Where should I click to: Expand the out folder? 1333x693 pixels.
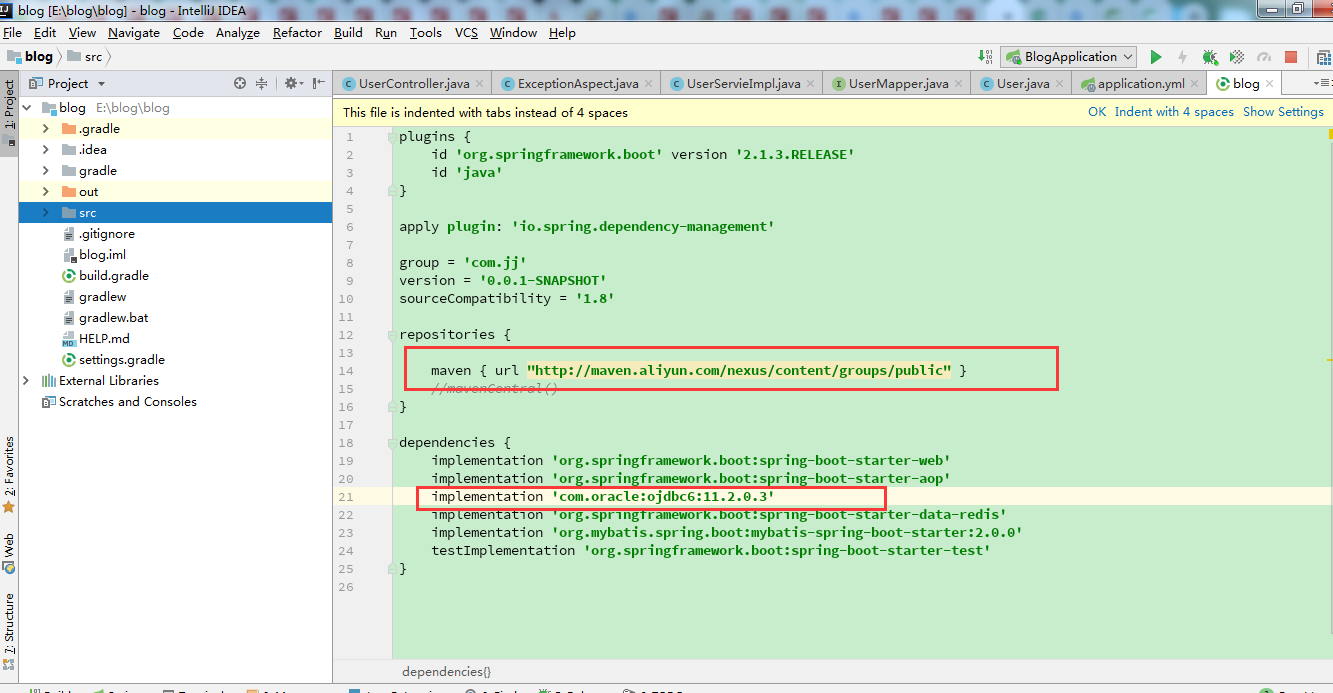pos(46,191)
